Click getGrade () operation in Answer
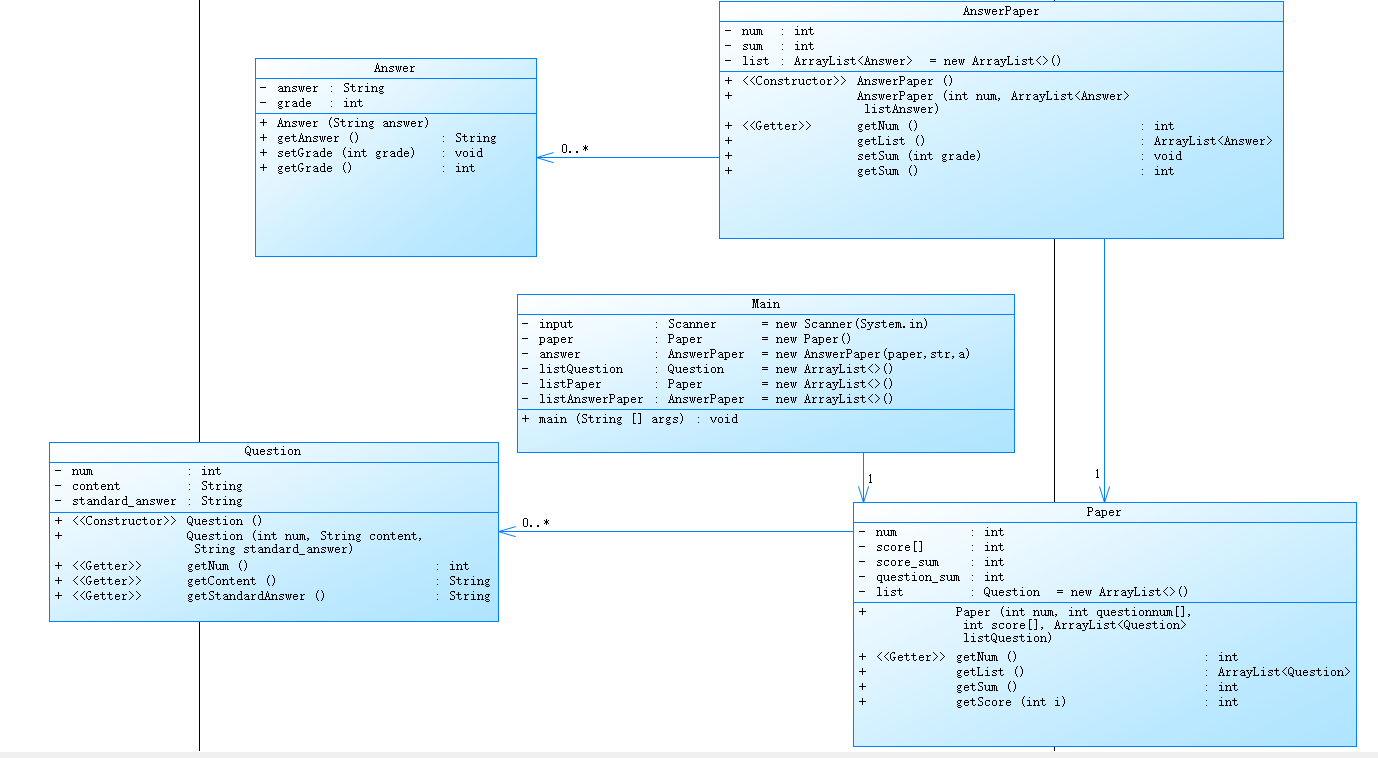1378x758 pixels. point(368,168)
